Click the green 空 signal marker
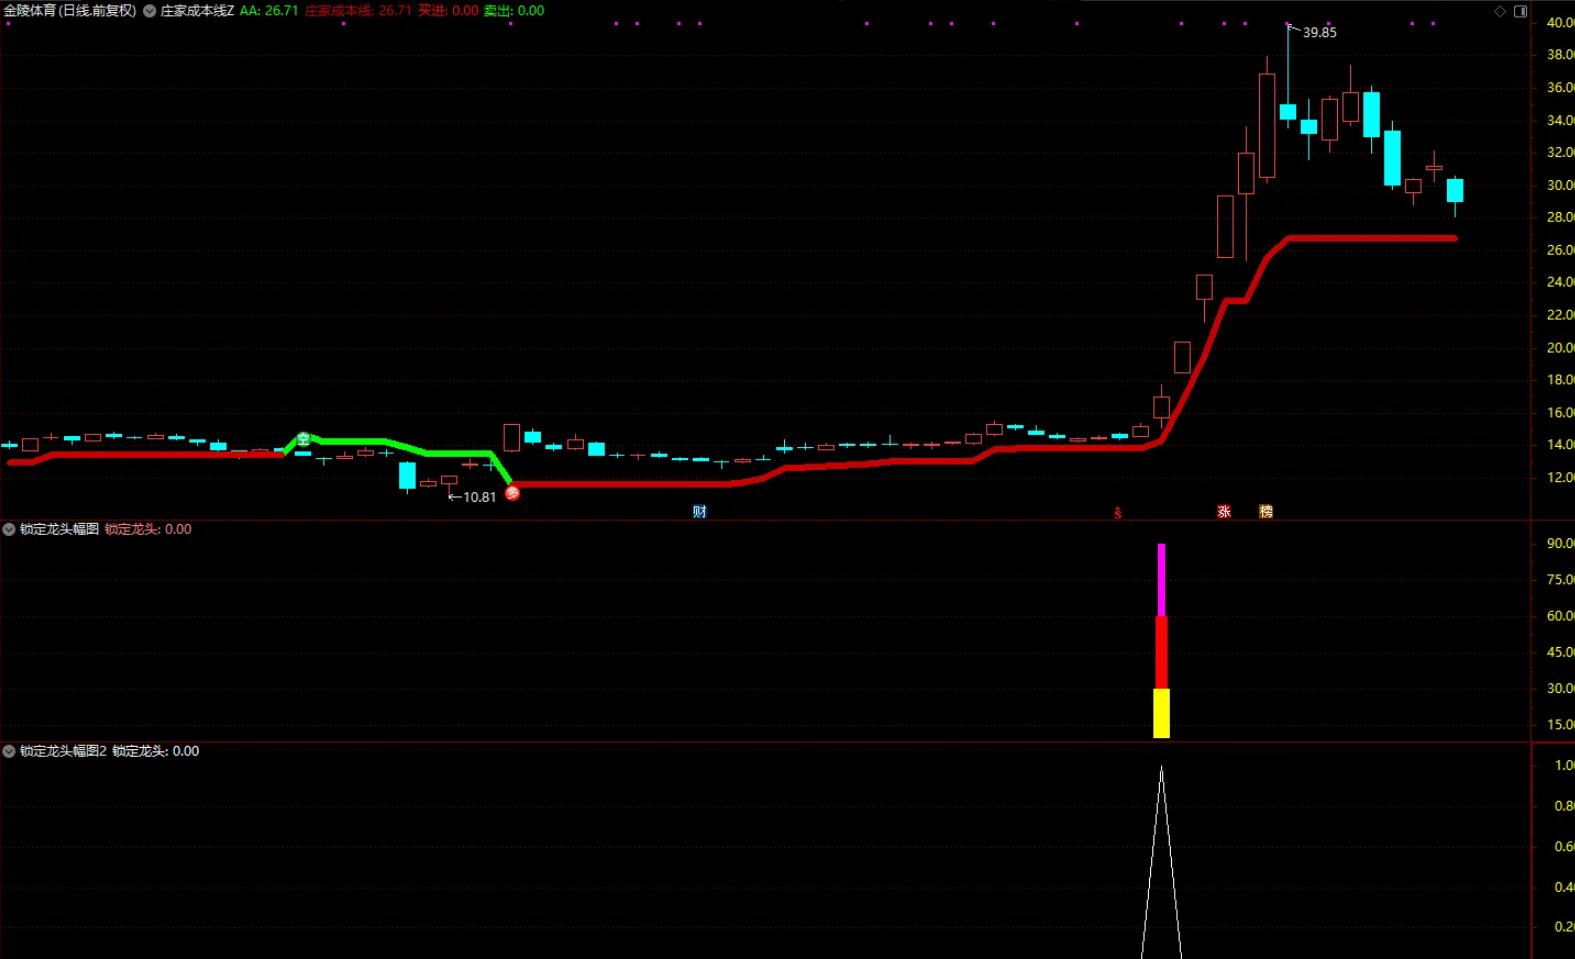The image size is (1575, 959). [303, 439]
